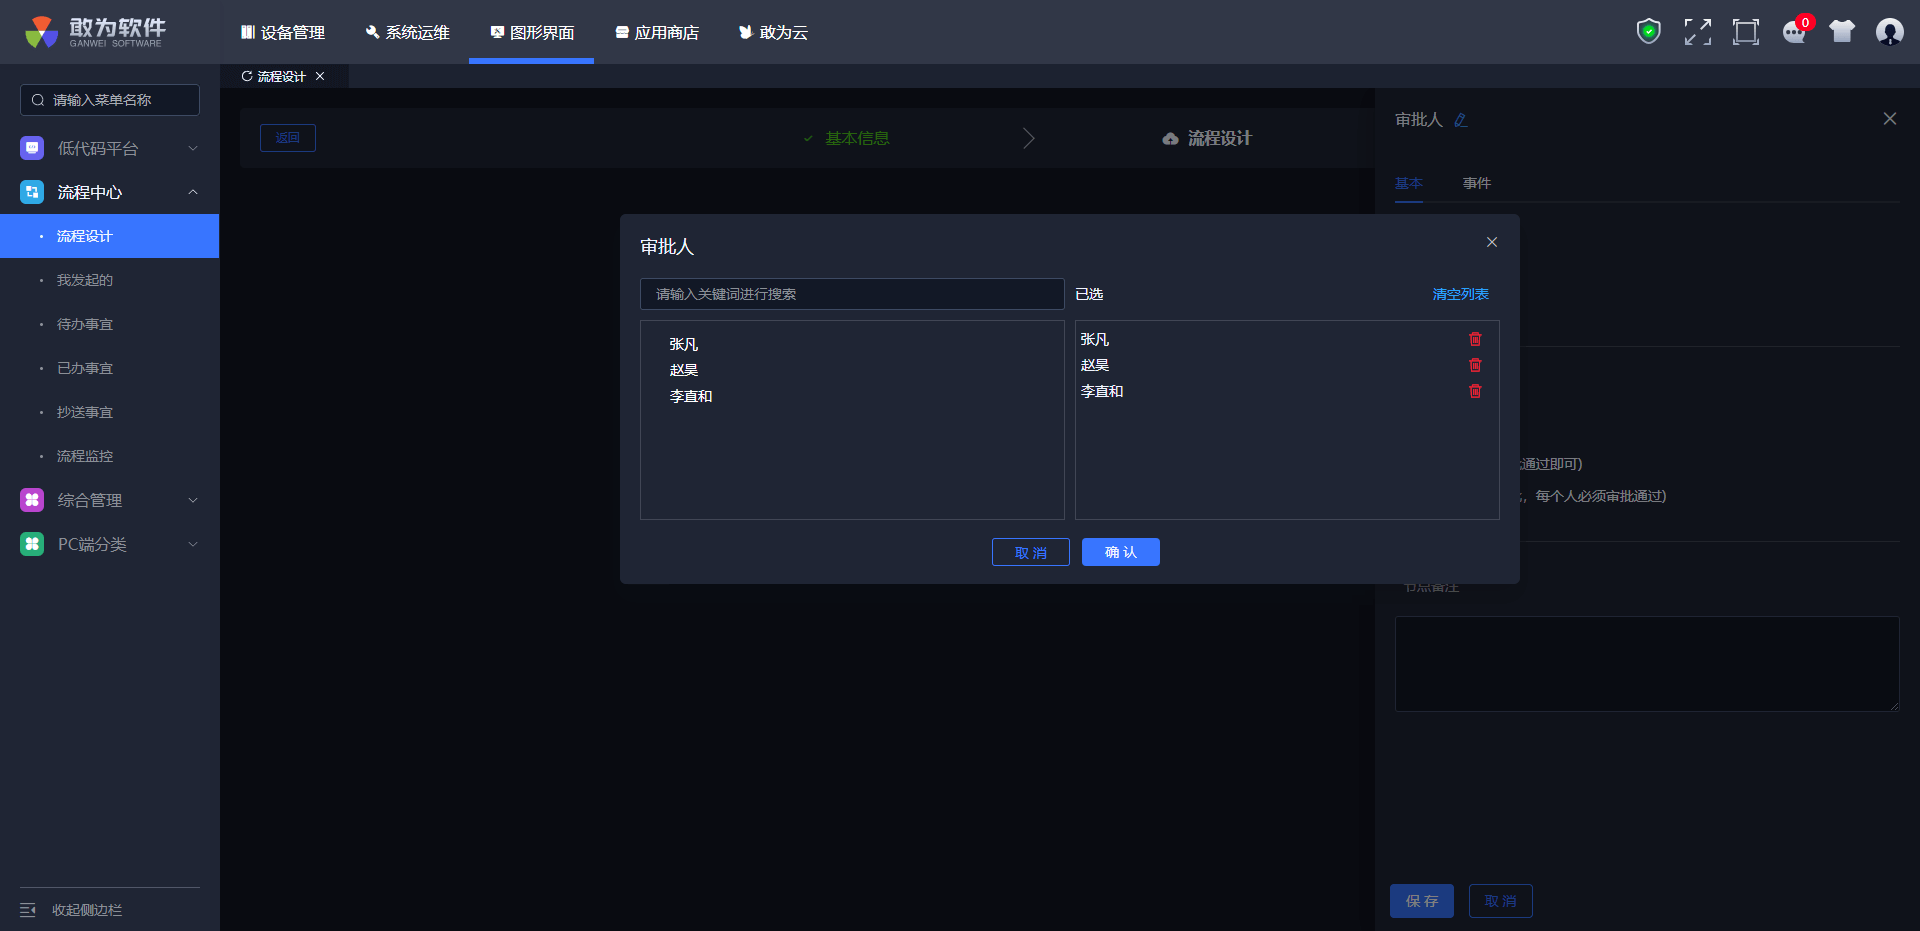This screenshot has height=931, width=1920.
Task: Click 取消 in the side panel footer
Action: [1501, 901]
